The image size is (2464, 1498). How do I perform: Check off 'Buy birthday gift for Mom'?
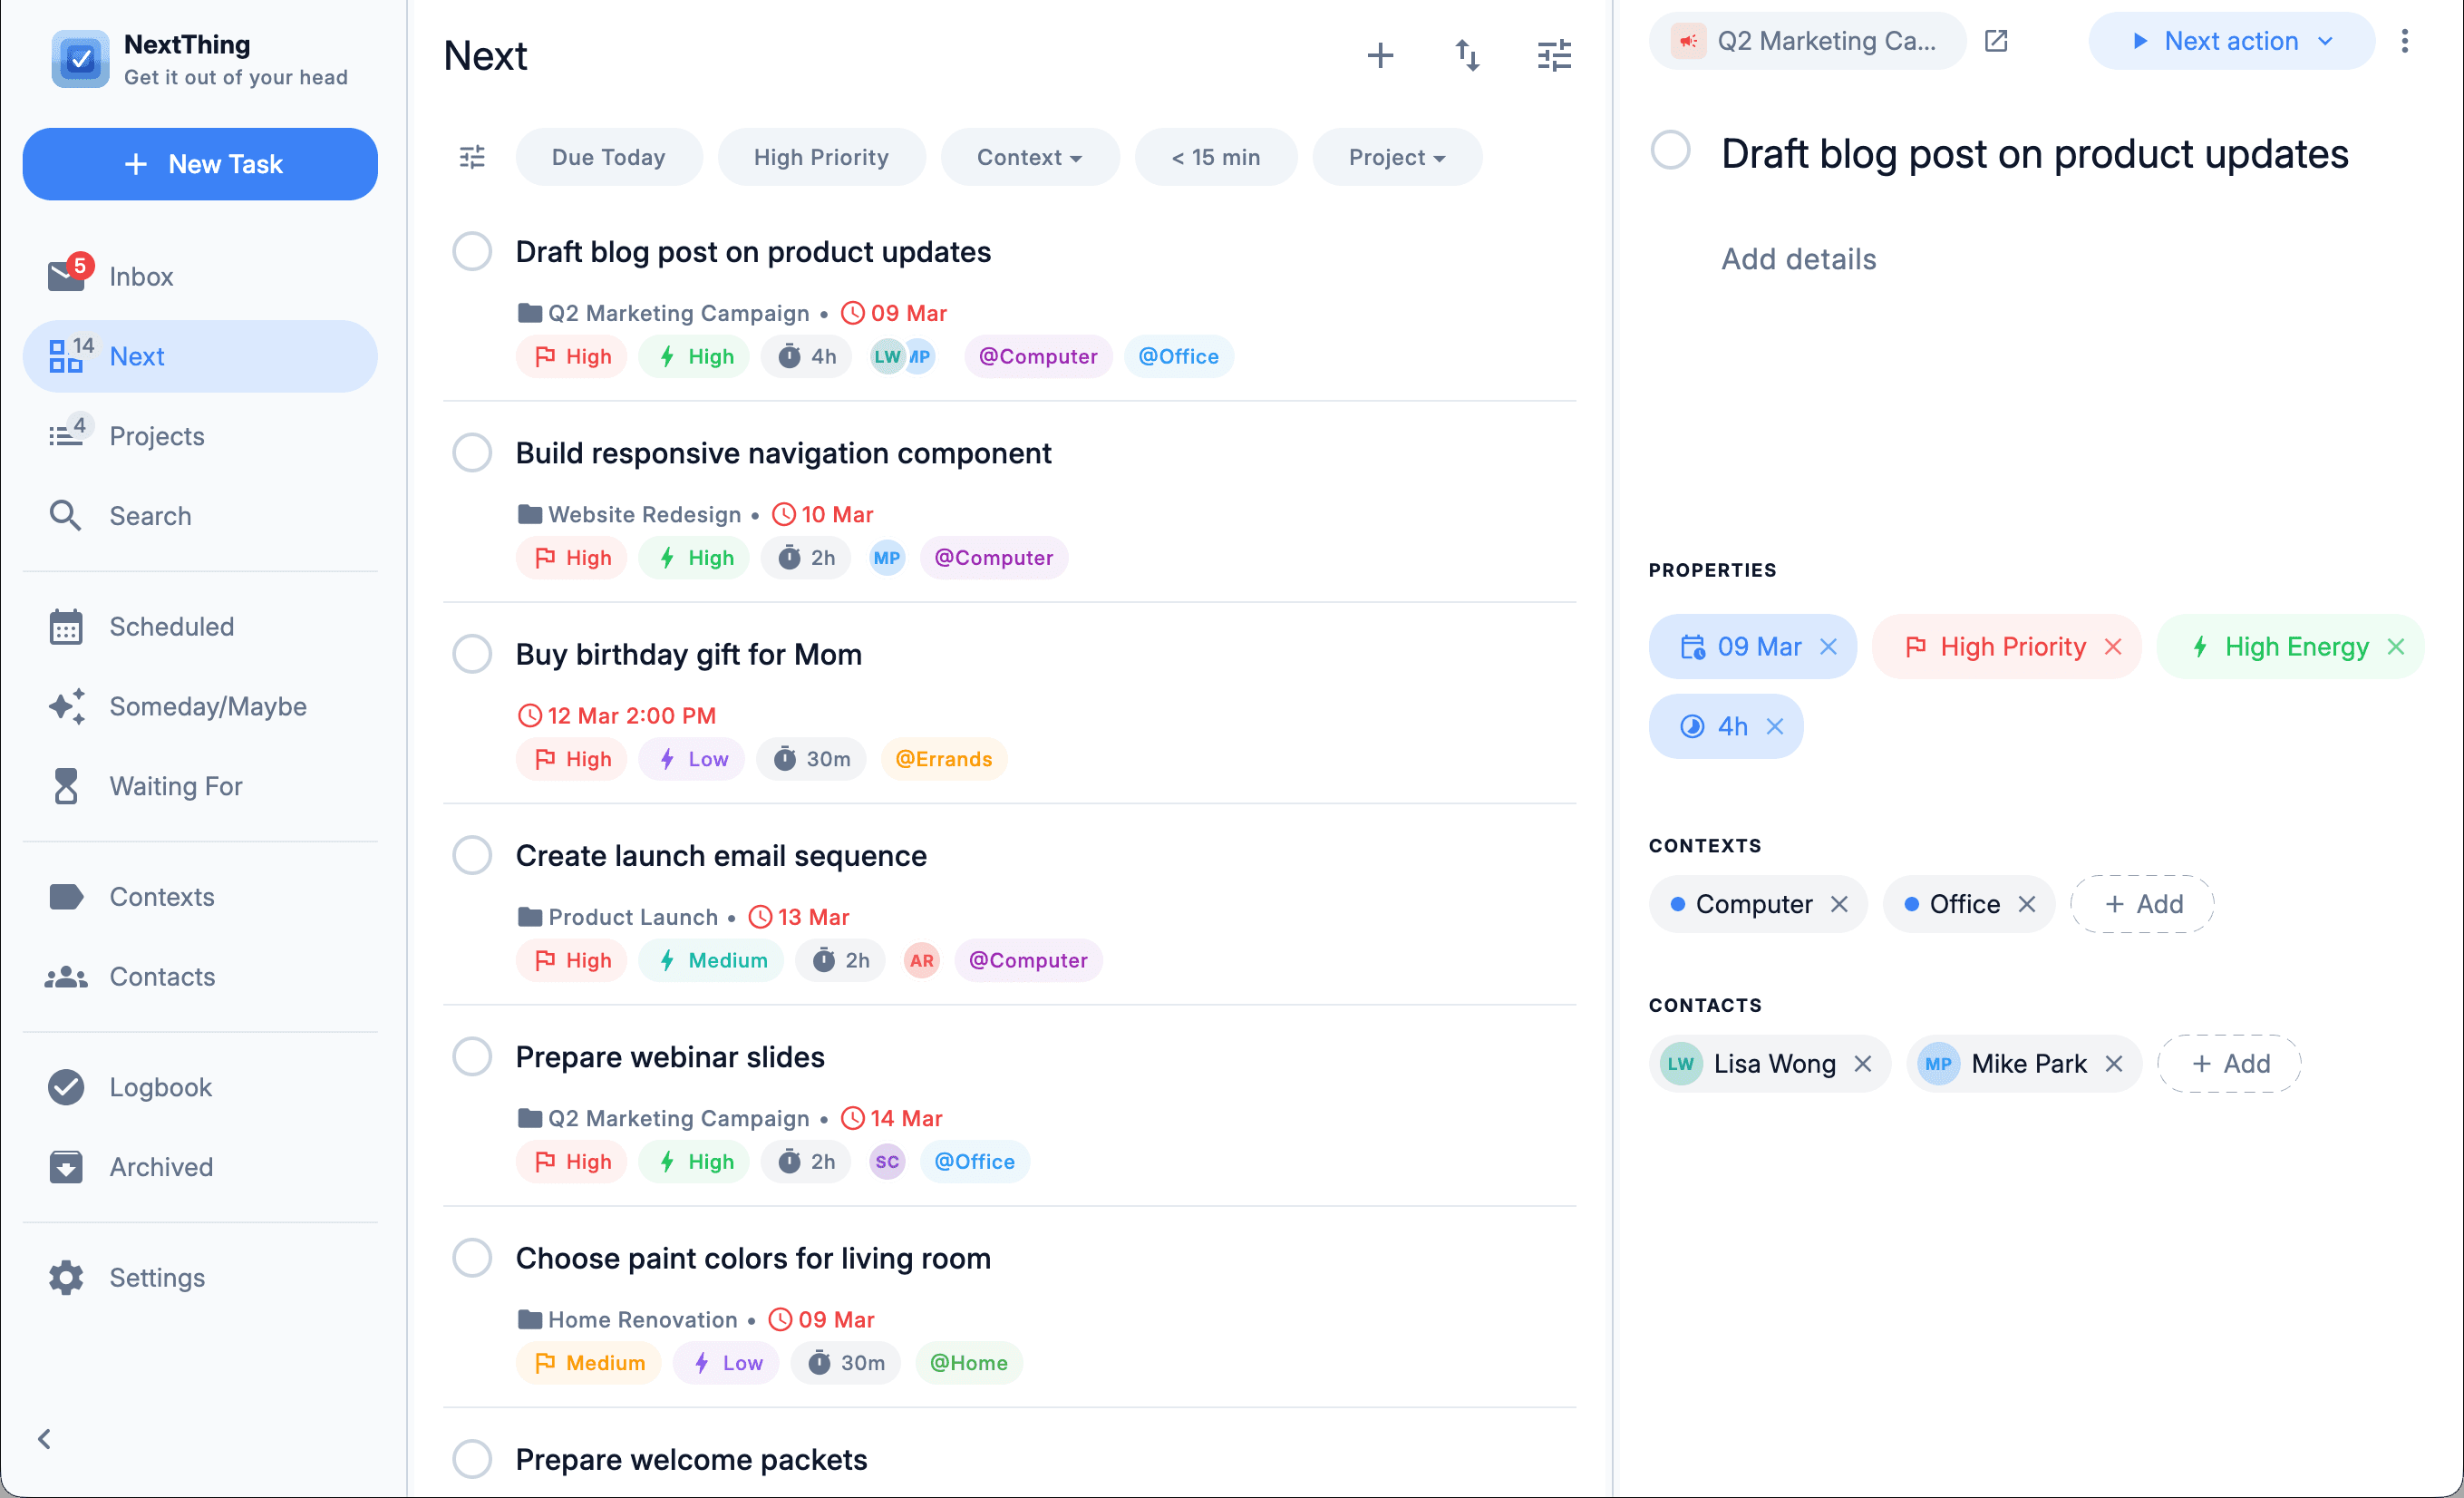(471, 654)
